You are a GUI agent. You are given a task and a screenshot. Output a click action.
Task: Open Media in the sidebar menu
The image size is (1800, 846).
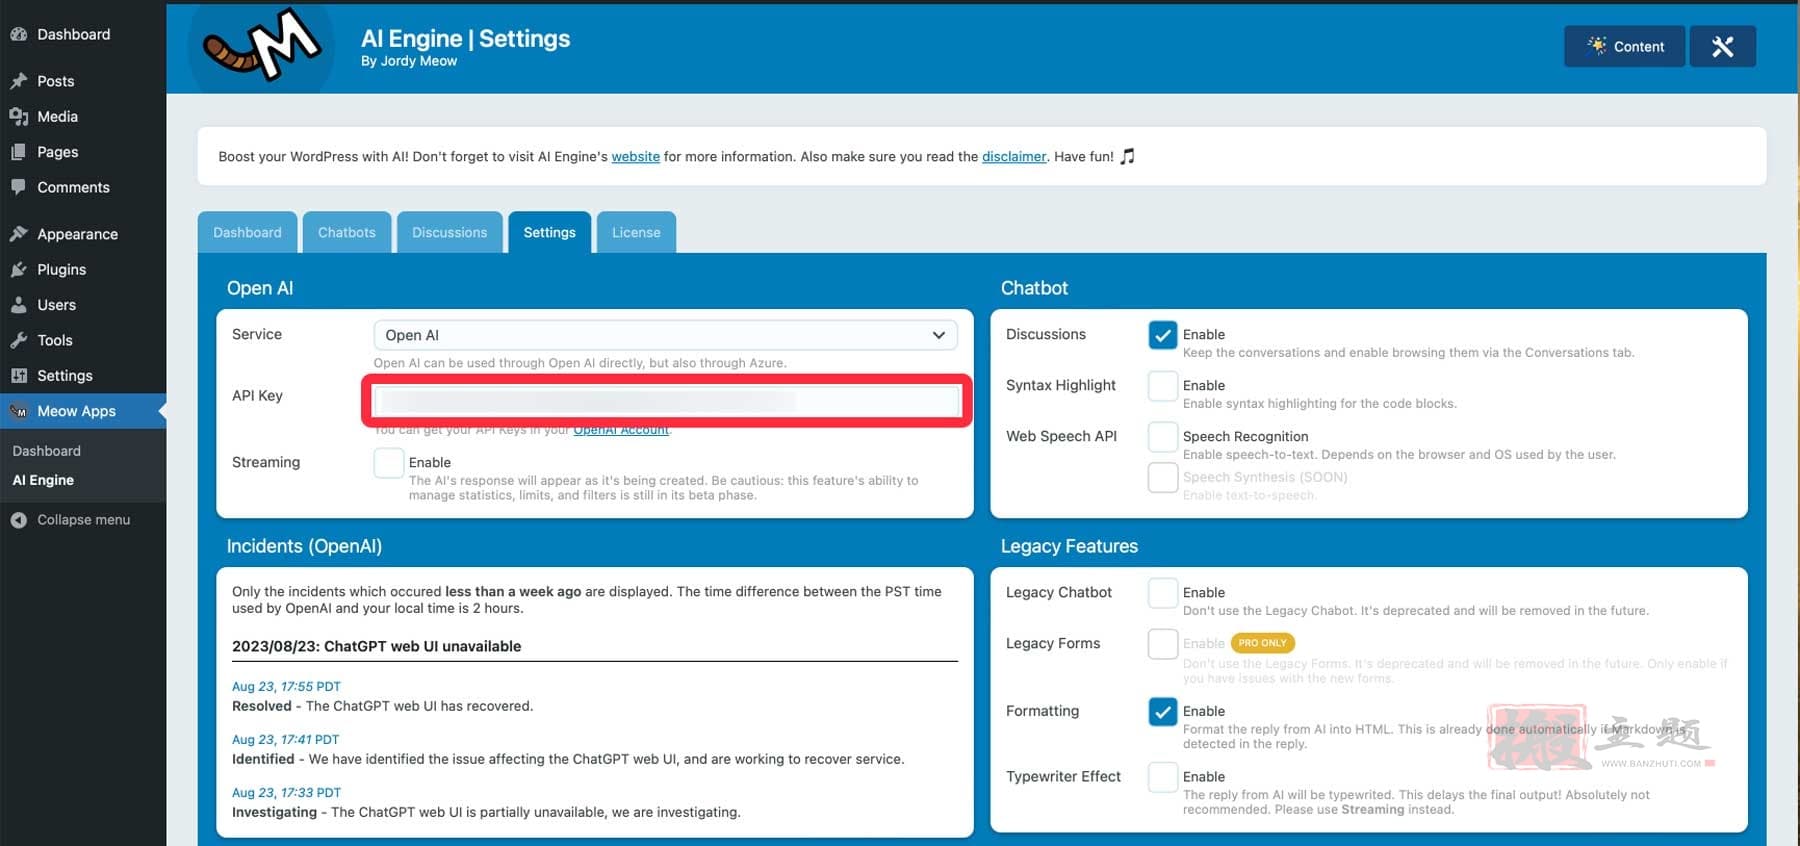pos(57,117)
